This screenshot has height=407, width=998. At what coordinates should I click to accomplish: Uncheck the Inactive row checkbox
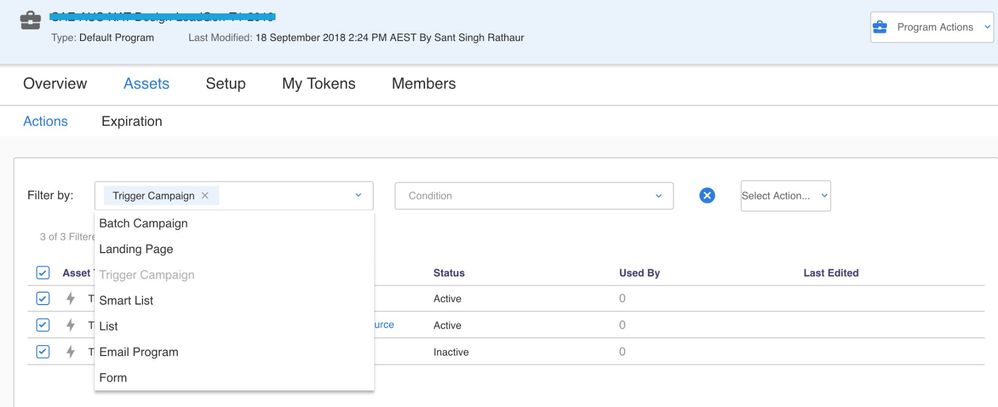click(x=42, y=351)
